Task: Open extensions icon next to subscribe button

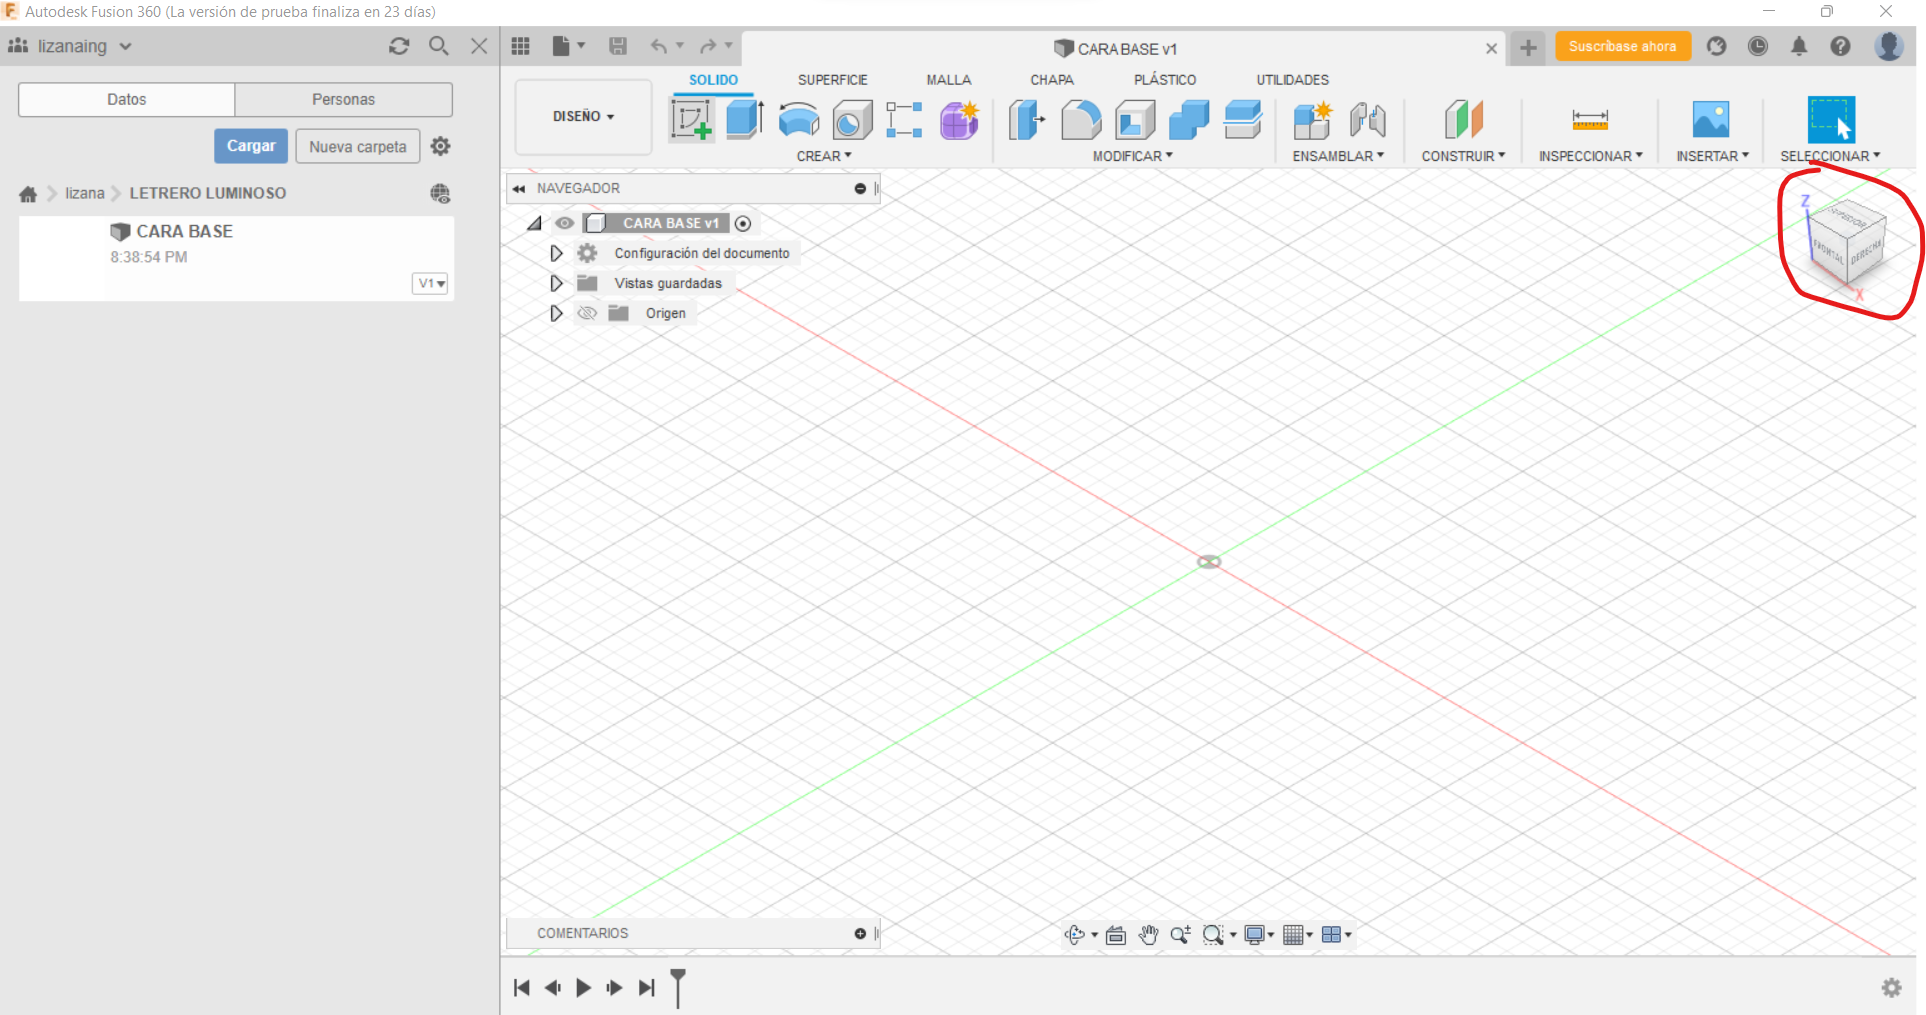Action: point(1717,46)
